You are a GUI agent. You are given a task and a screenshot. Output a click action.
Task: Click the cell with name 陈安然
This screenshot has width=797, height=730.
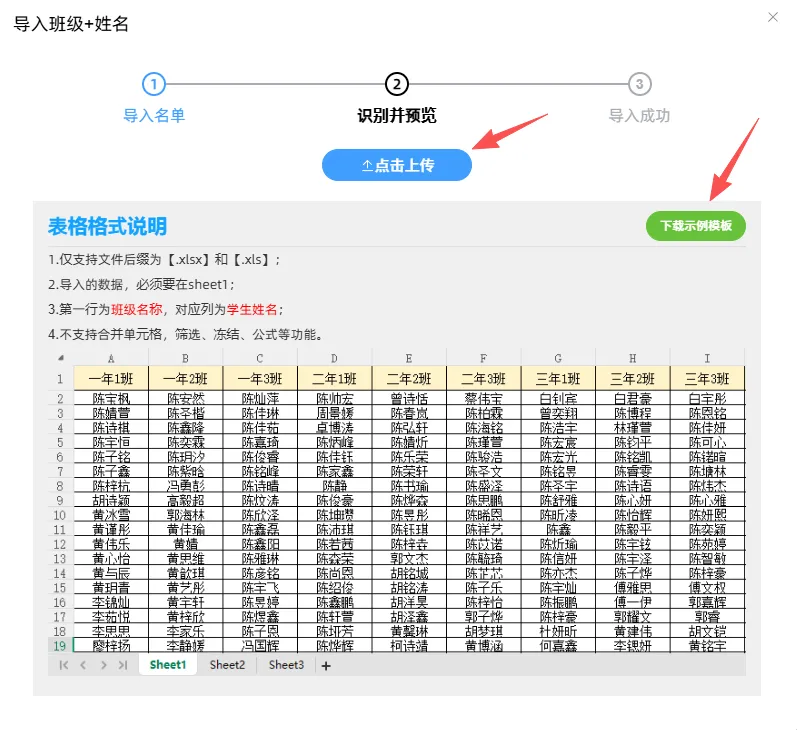[186, 398]
